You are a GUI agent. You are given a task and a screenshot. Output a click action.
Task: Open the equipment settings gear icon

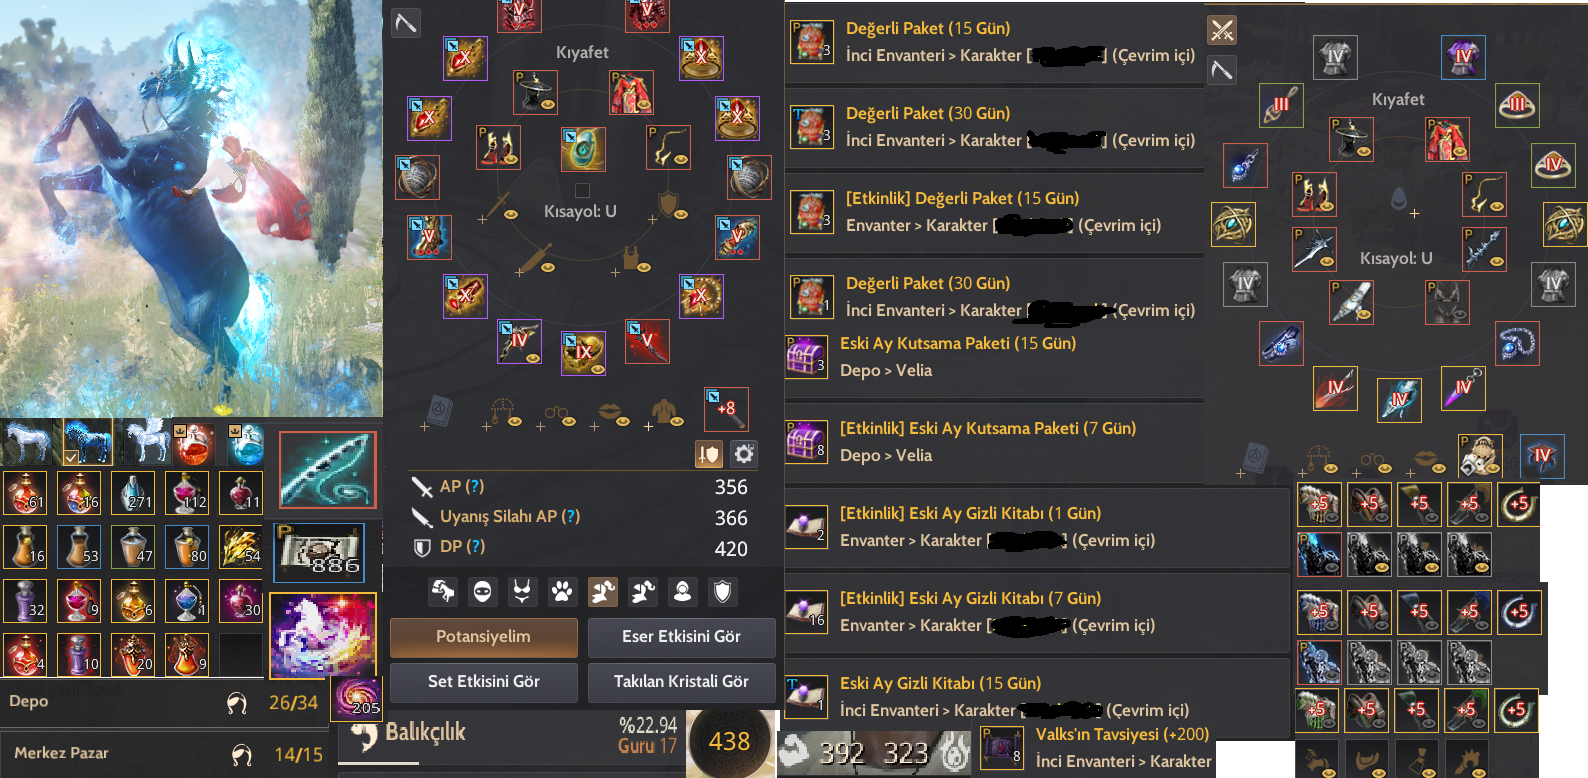click(744, 454)
